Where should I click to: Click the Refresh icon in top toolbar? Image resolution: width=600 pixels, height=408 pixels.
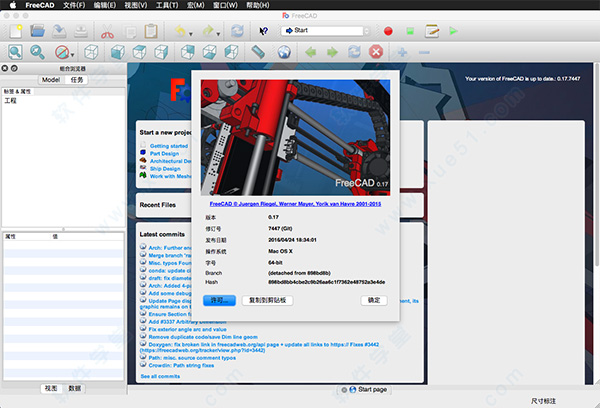click(237, 31)
